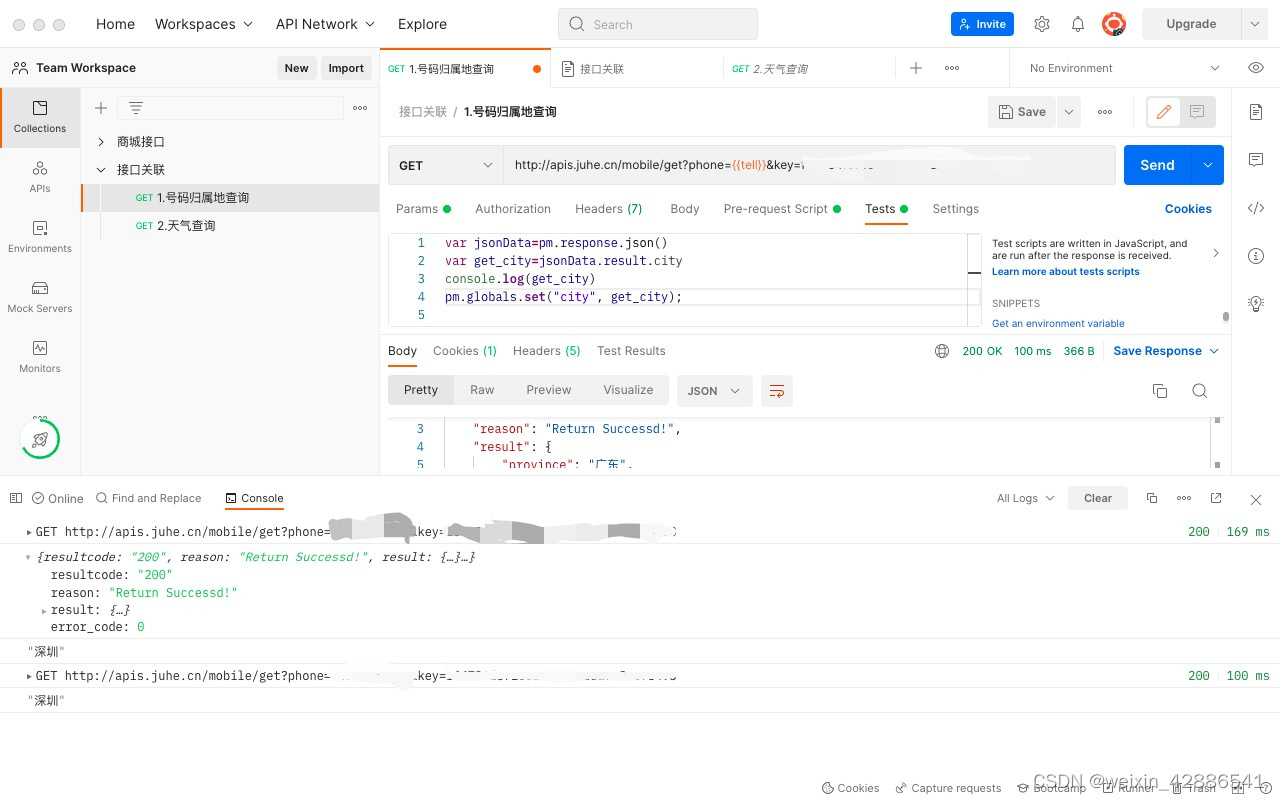Switch to the Params tab

point(423,209)
